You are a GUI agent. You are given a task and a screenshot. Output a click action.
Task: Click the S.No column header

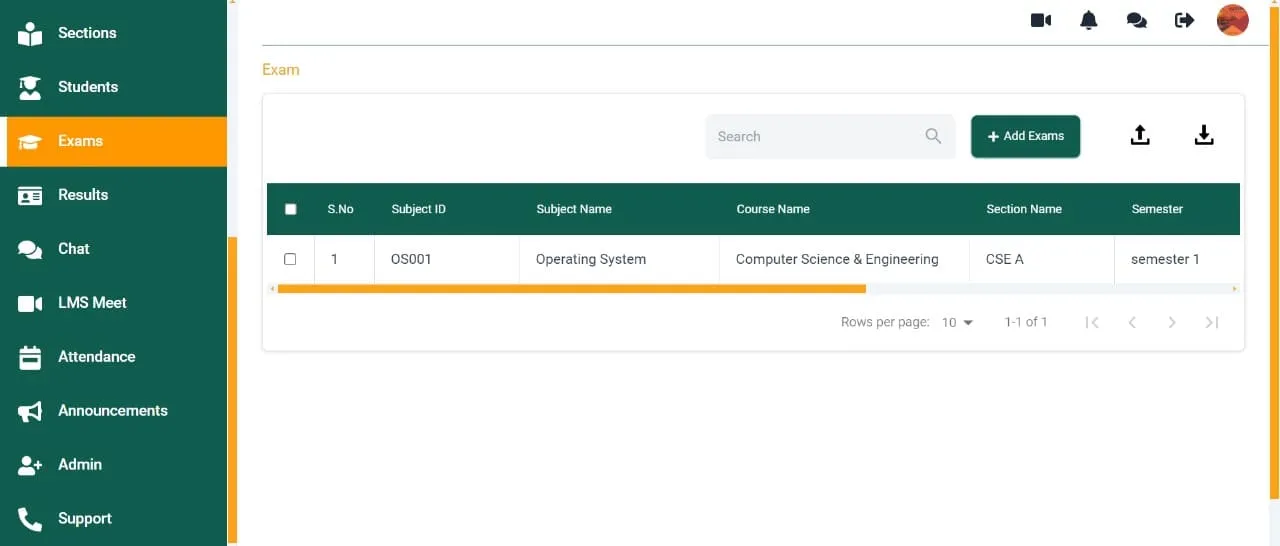pyautogui.click(x=341, y=209)
